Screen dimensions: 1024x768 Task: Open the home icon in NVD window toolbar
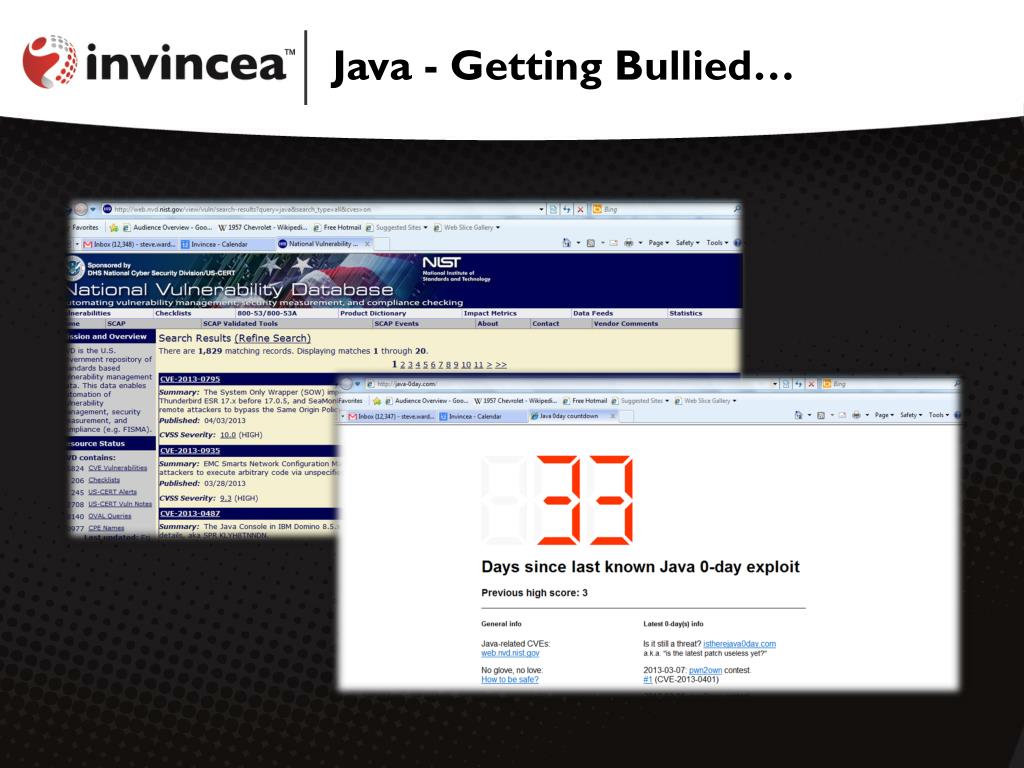(567, 243)
